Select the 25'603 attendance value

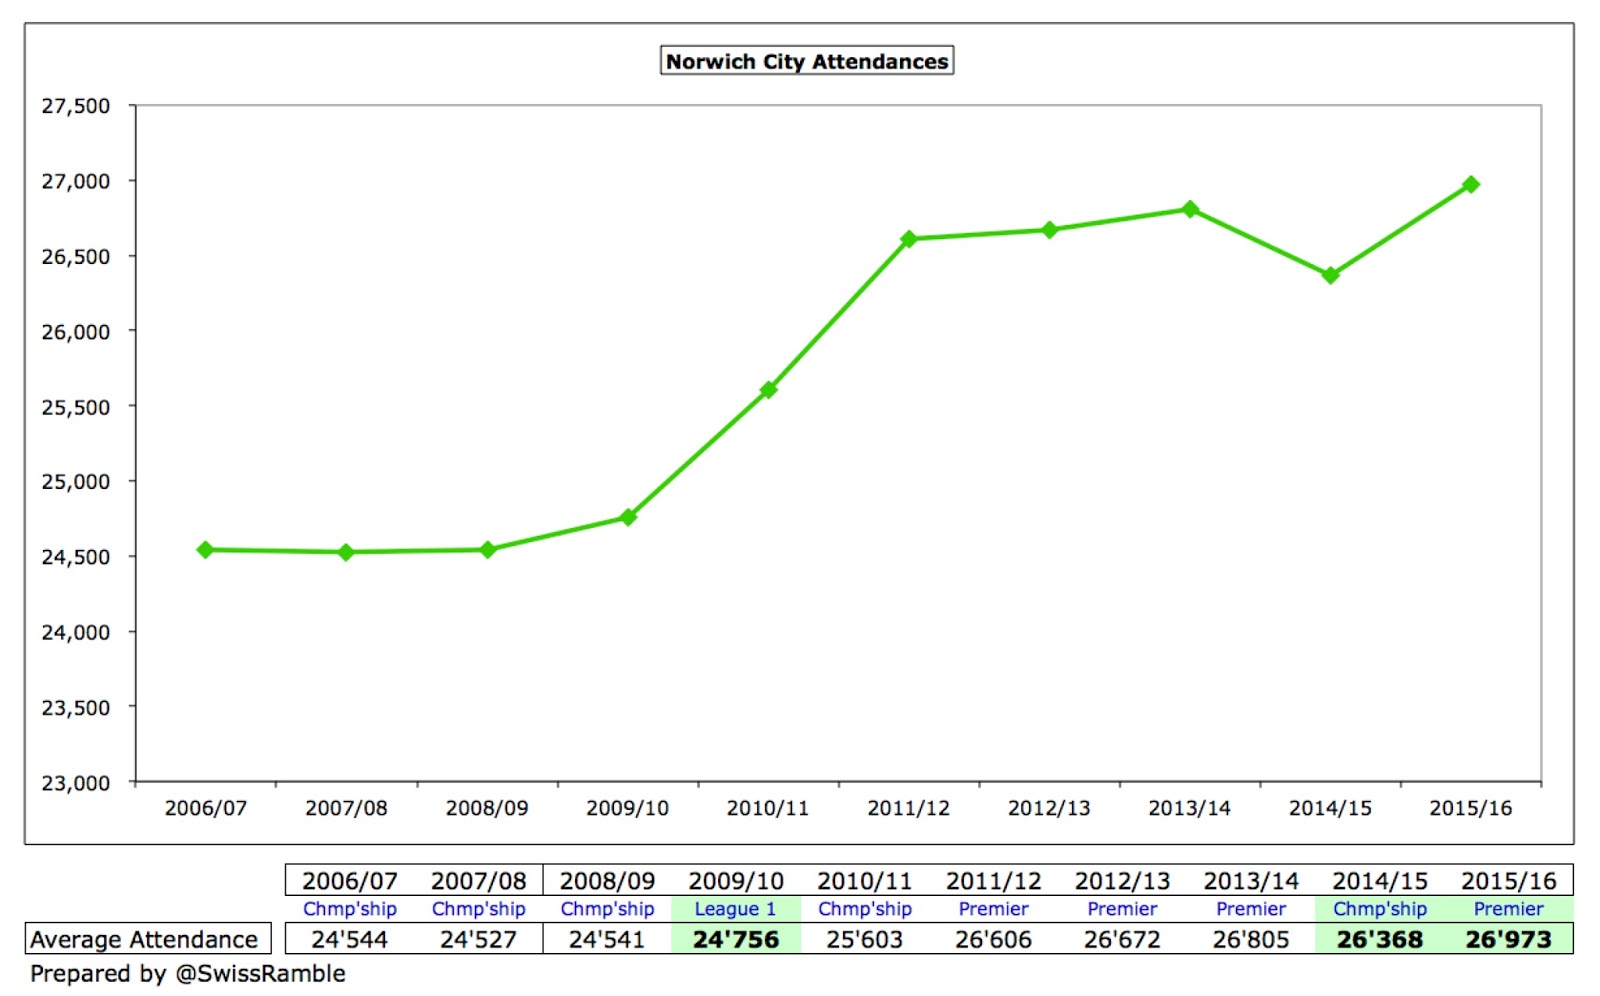tap(865, 939)
